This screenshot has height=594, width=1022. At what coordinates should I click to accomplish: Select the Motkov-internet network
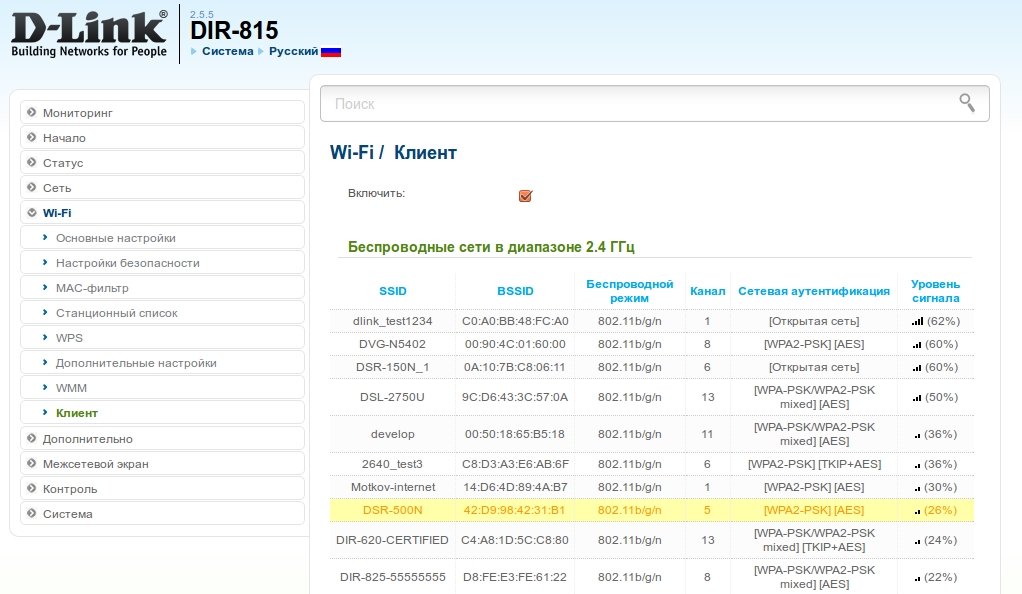point(392,487)
